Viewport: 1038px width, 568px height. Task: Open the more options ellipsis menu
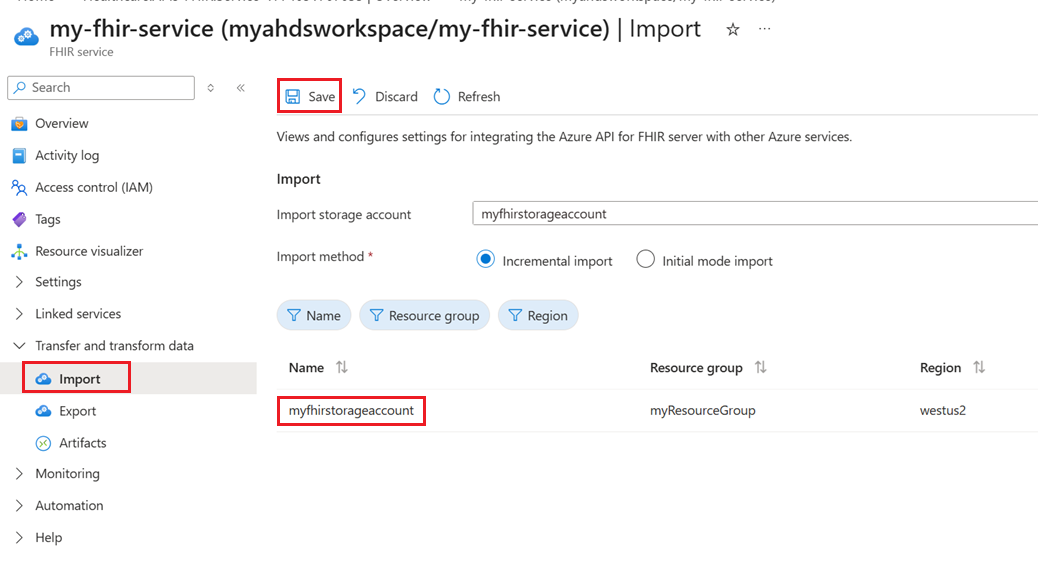(765, 29)
